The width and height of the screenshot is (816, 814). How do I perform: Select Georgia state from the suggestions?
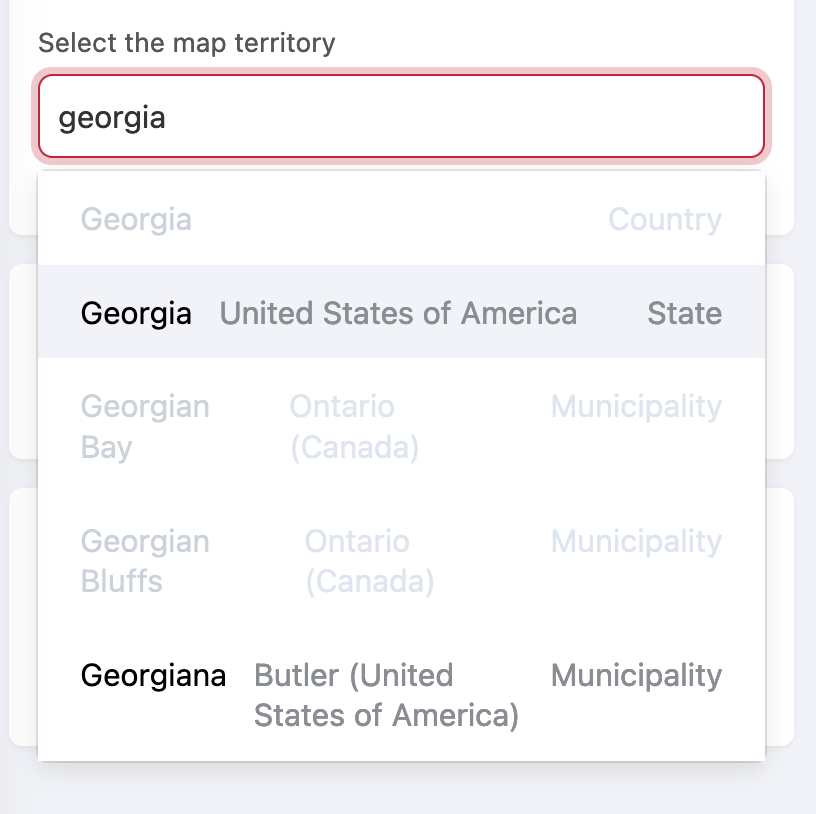pyautogui.click(x=400, y=313)
